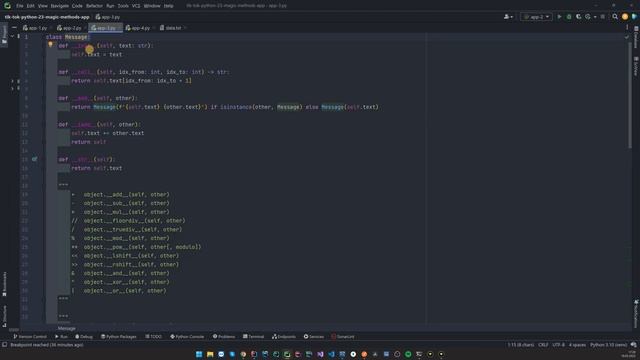
Task: Switch to the app-1.py editor tab
Action: point(35,28)
